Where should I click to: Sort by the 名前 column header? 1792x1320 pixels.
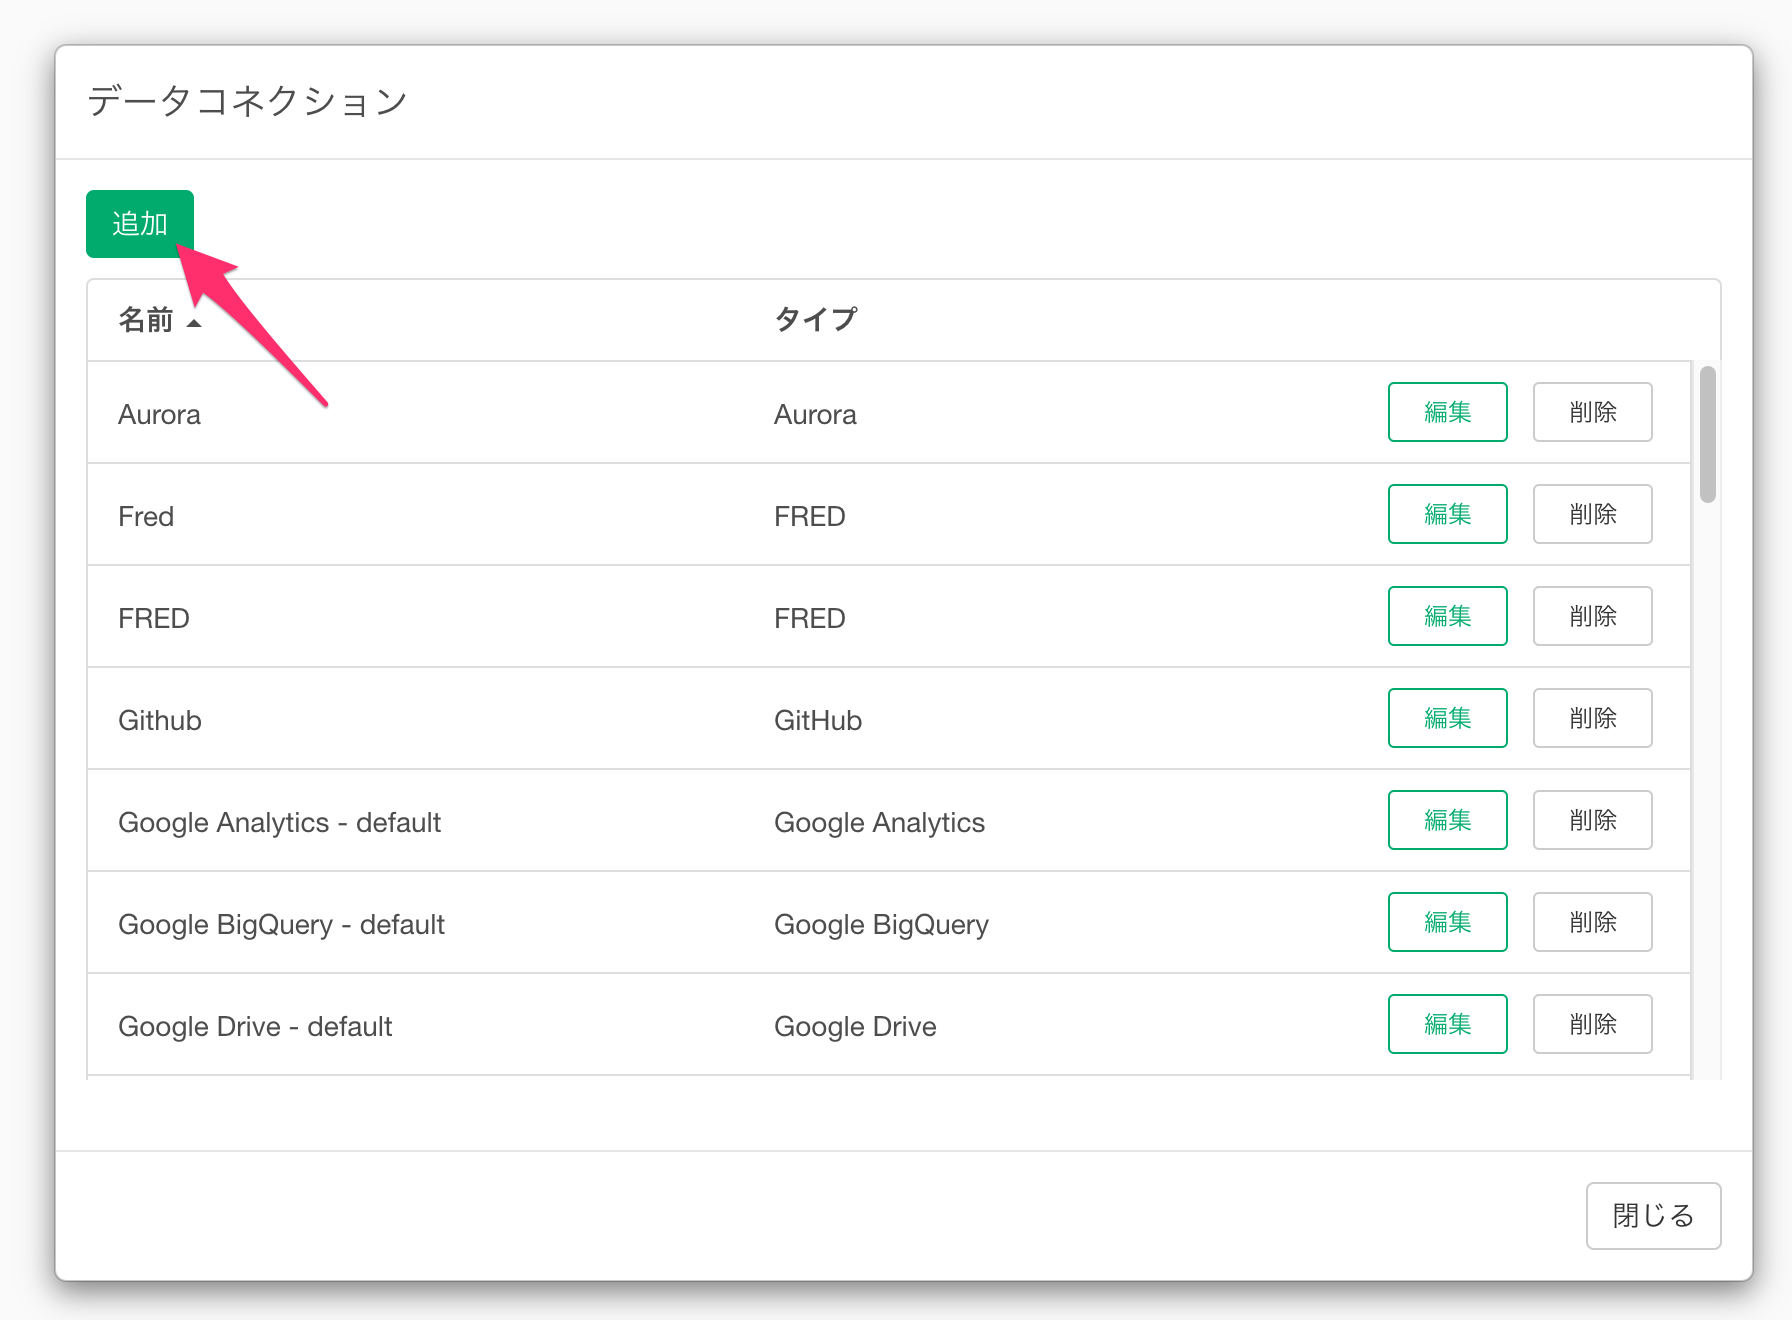146,320
